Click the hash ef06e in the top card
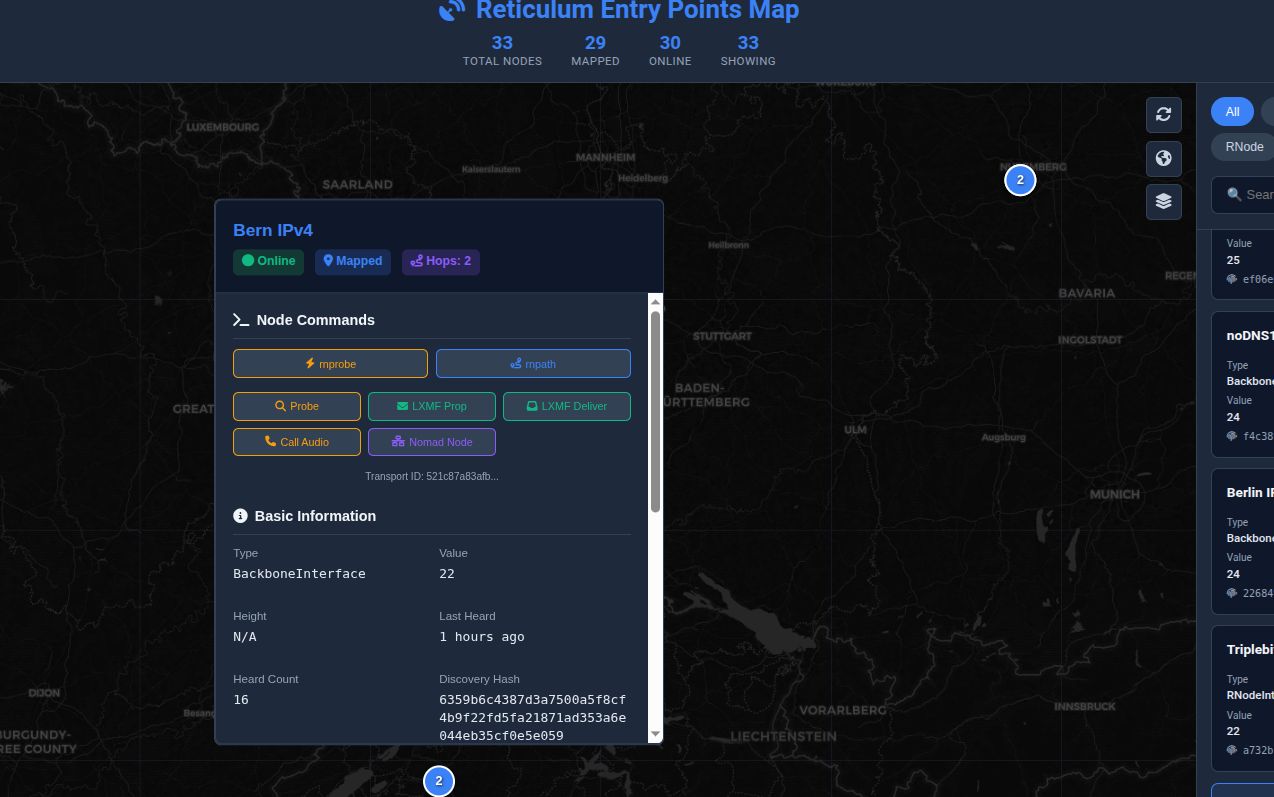 [1257, 279]
